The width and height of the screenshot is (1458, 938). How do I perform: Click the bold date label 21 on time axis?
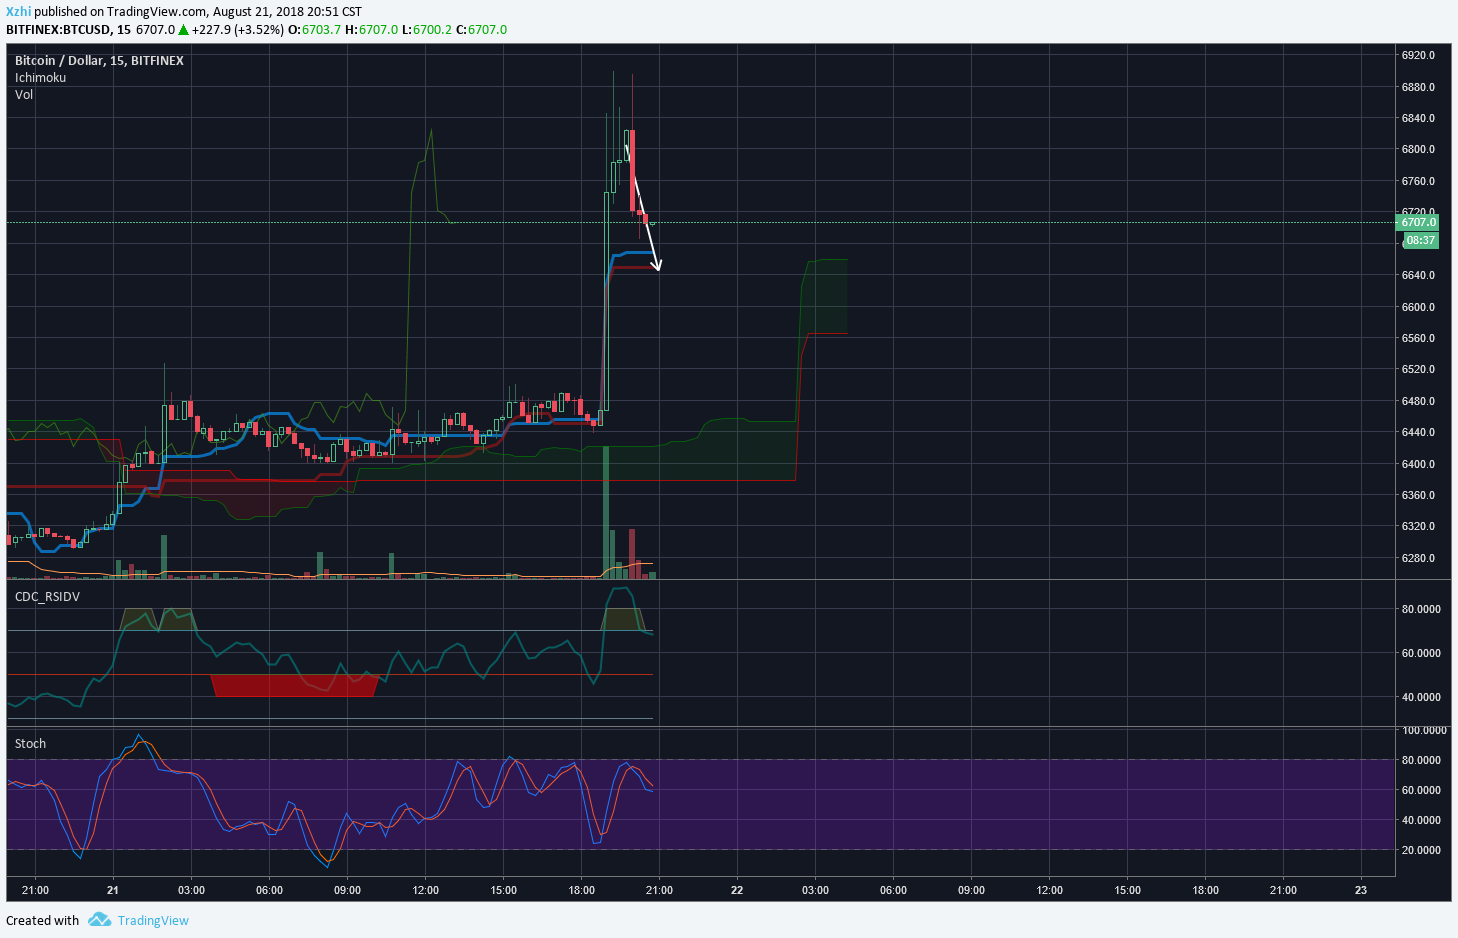click(x=113, y=891)
